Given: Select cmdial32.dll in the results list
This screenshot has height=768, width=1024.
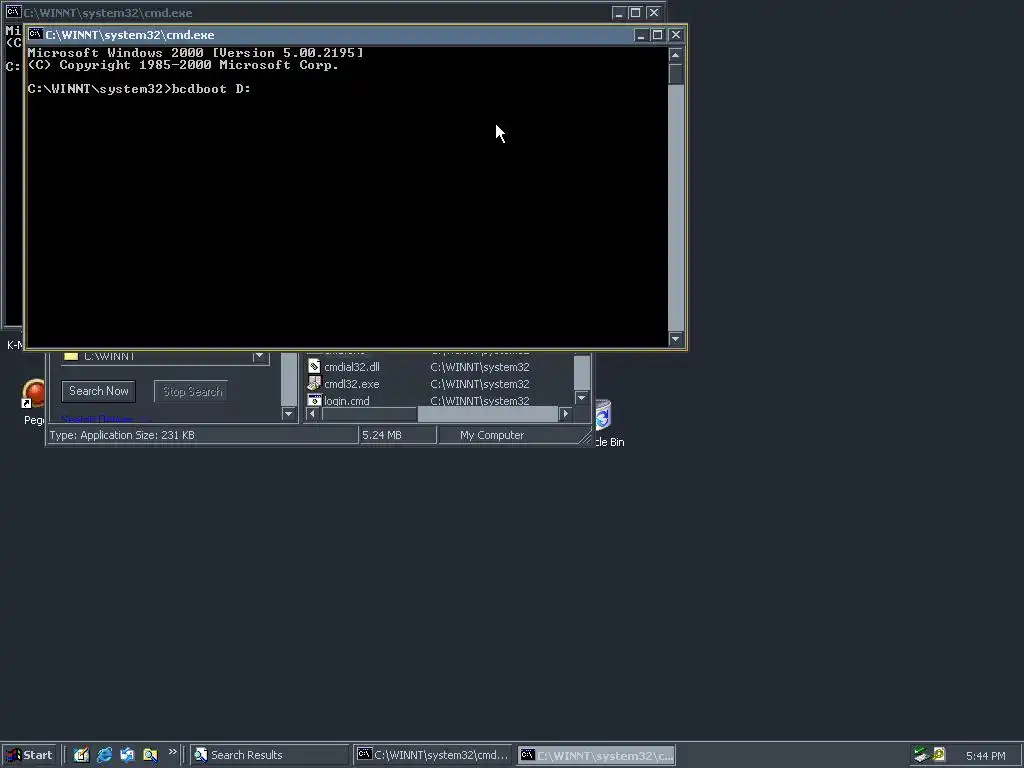Looking at the screenshot, I should coord(351,367).
